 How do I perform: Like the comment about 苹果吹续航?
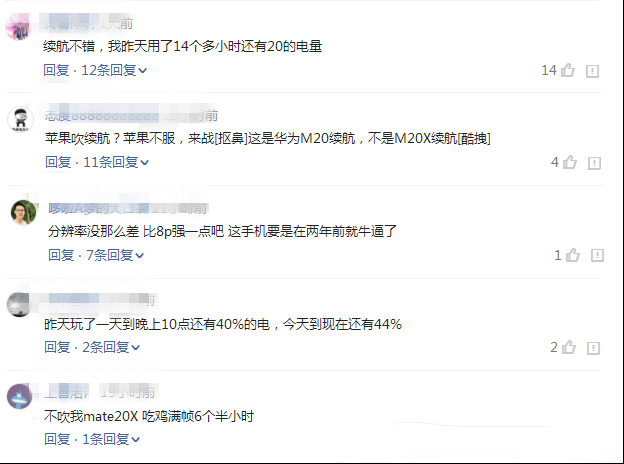(x=570, y=162)
